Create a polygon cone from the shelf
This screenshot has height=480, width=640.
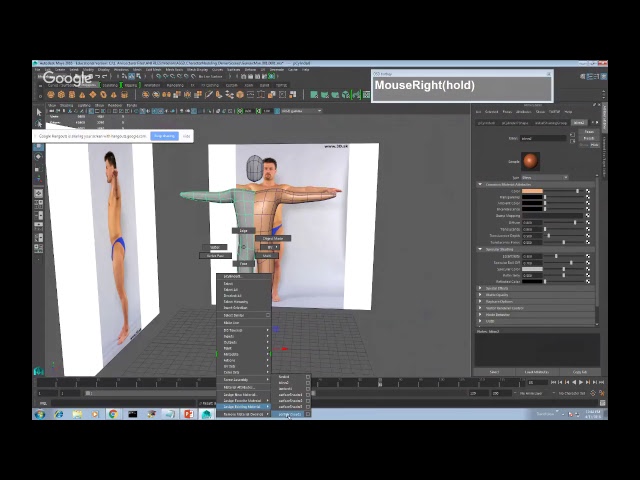coord(82,95)
